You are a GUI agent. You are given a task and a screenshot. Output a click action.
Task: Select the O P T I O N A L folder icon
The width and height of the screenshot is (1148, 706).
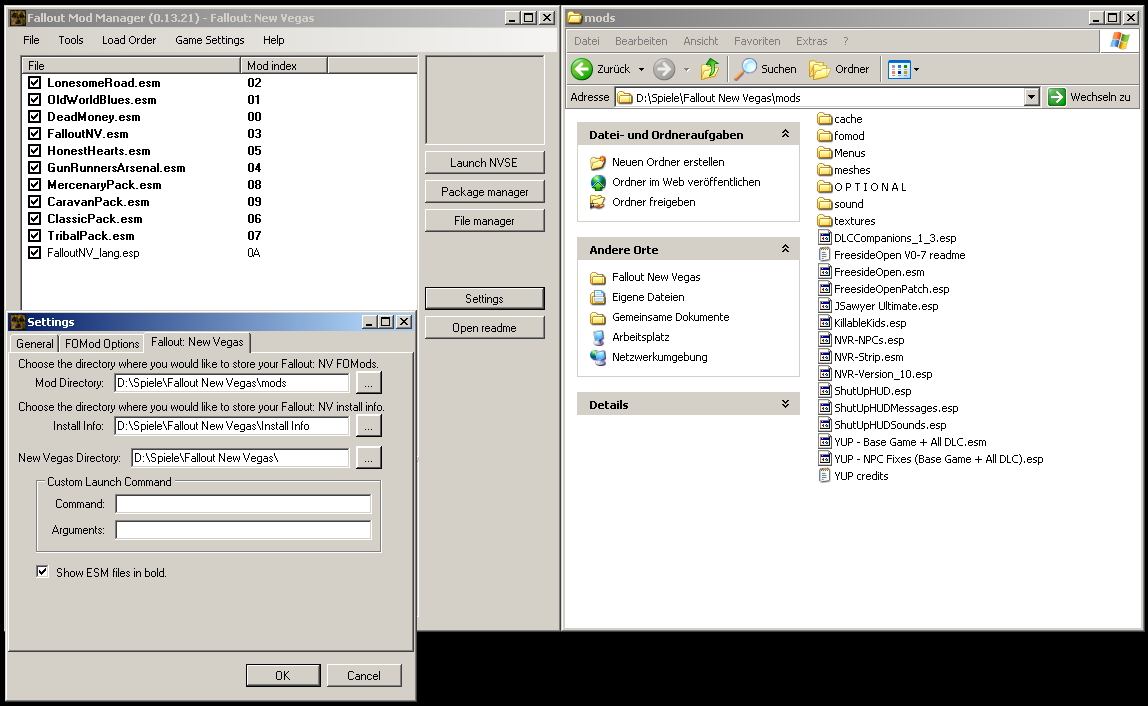[x=825, y=186]
